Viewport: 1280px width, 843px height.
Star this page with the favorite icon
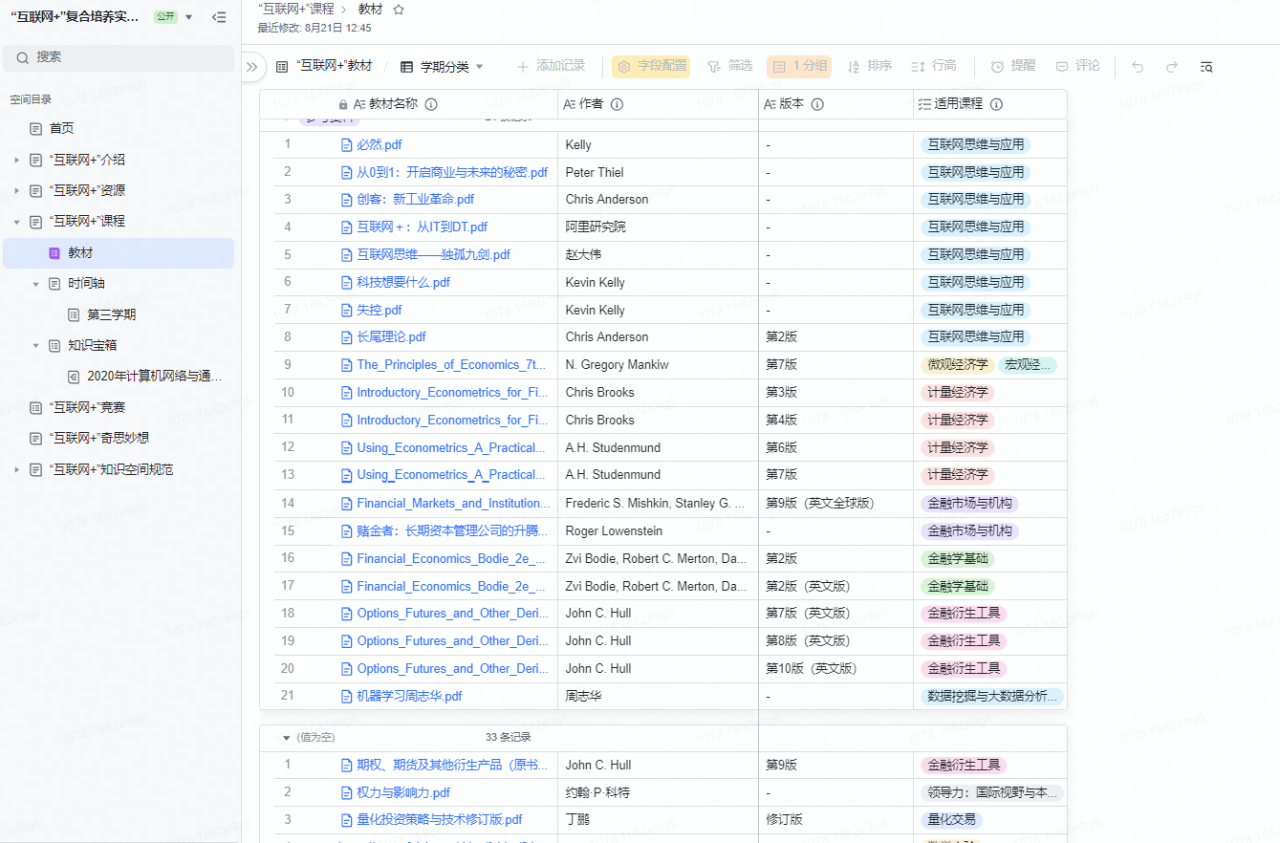[398, 9]
